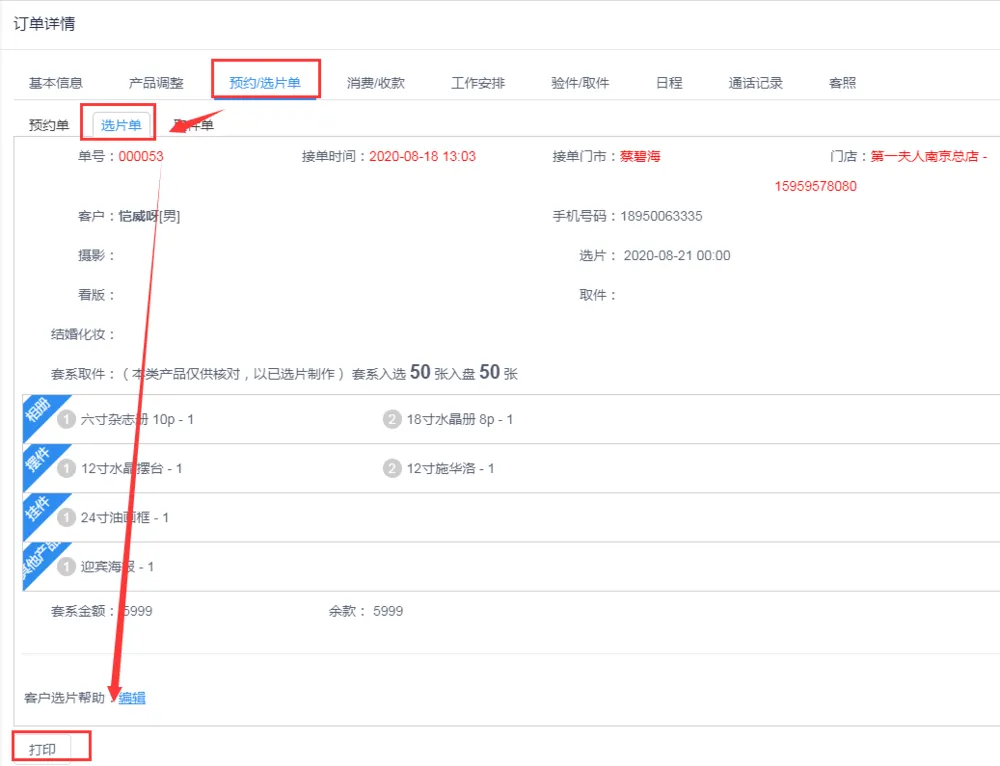Click the number 1 badge beside 24寸油画框
1000x766 pixels.
(x=67, y=517)
